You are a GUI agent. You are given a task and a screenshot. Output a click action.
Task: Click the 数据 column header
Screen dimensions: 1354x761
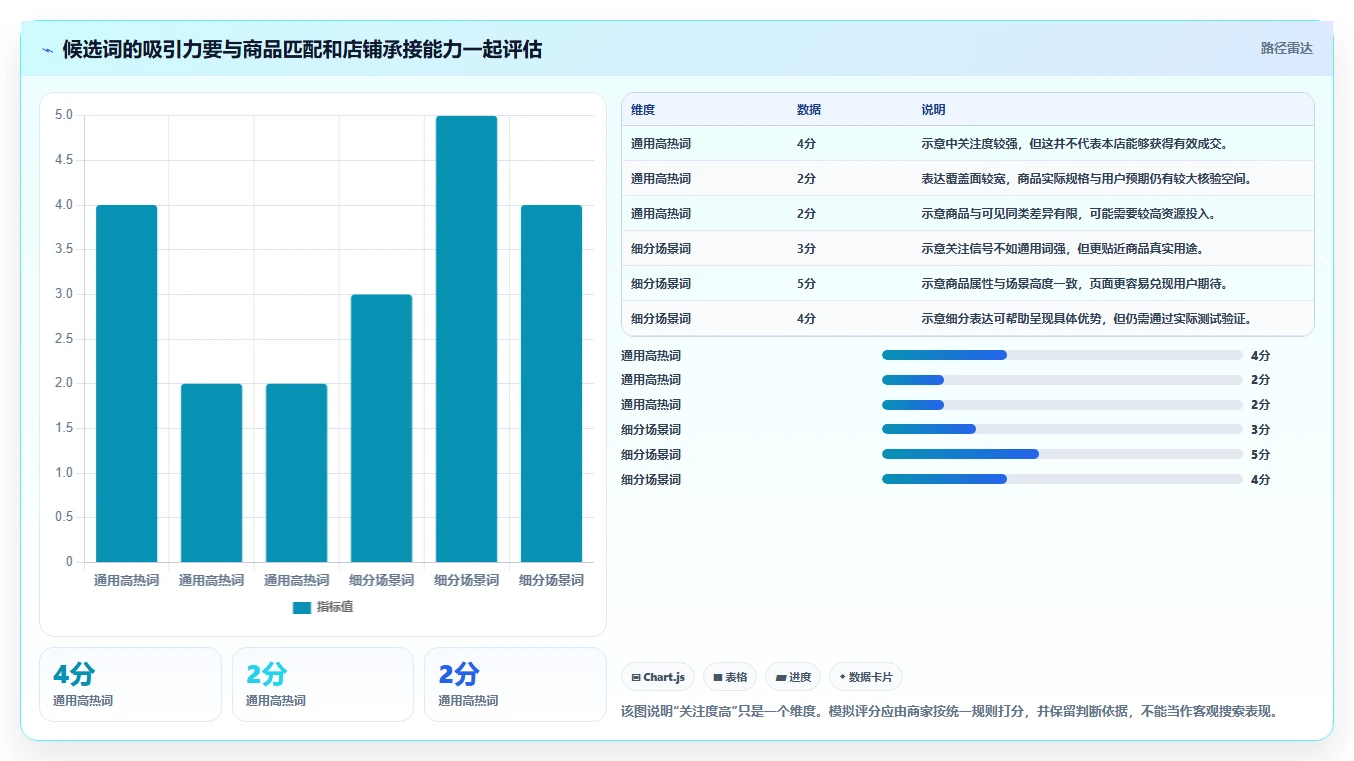pos(809,110)
